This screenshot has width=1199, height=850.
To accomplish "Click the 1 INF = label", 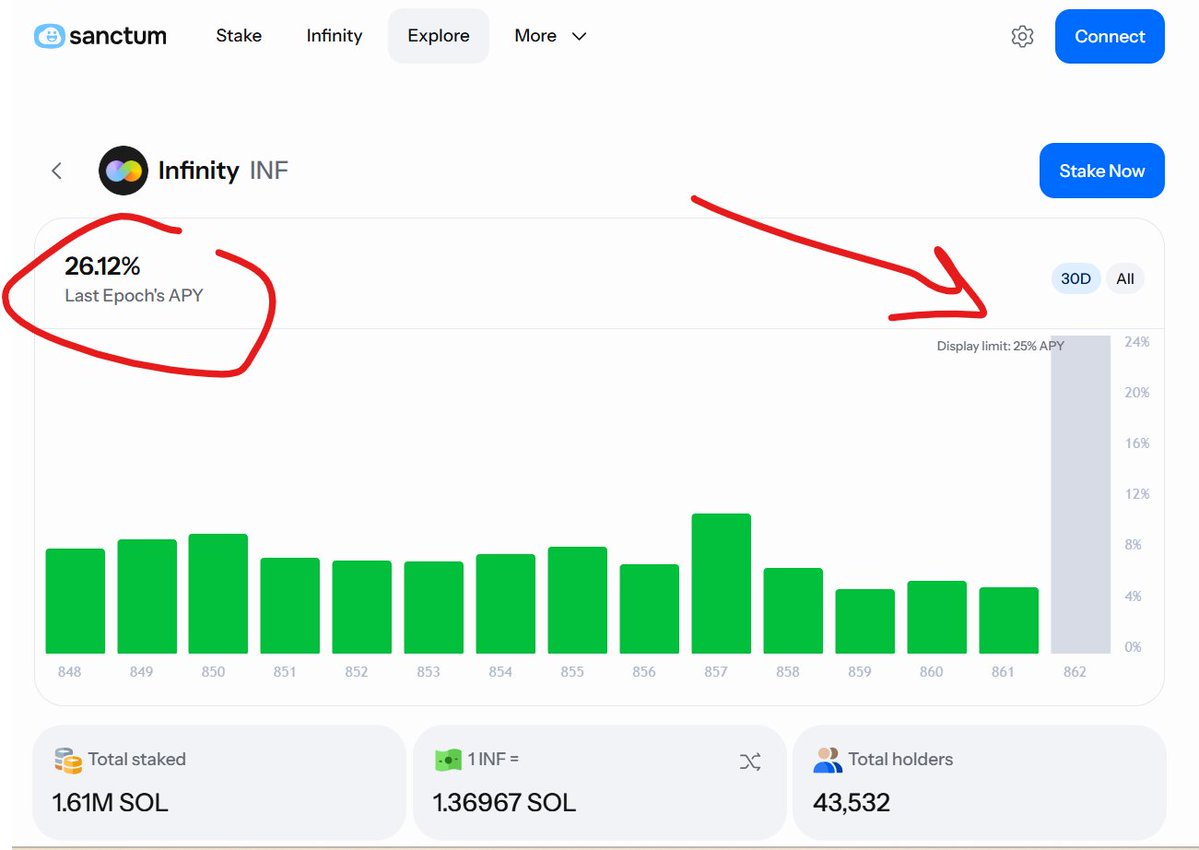I will pos(493,759).
